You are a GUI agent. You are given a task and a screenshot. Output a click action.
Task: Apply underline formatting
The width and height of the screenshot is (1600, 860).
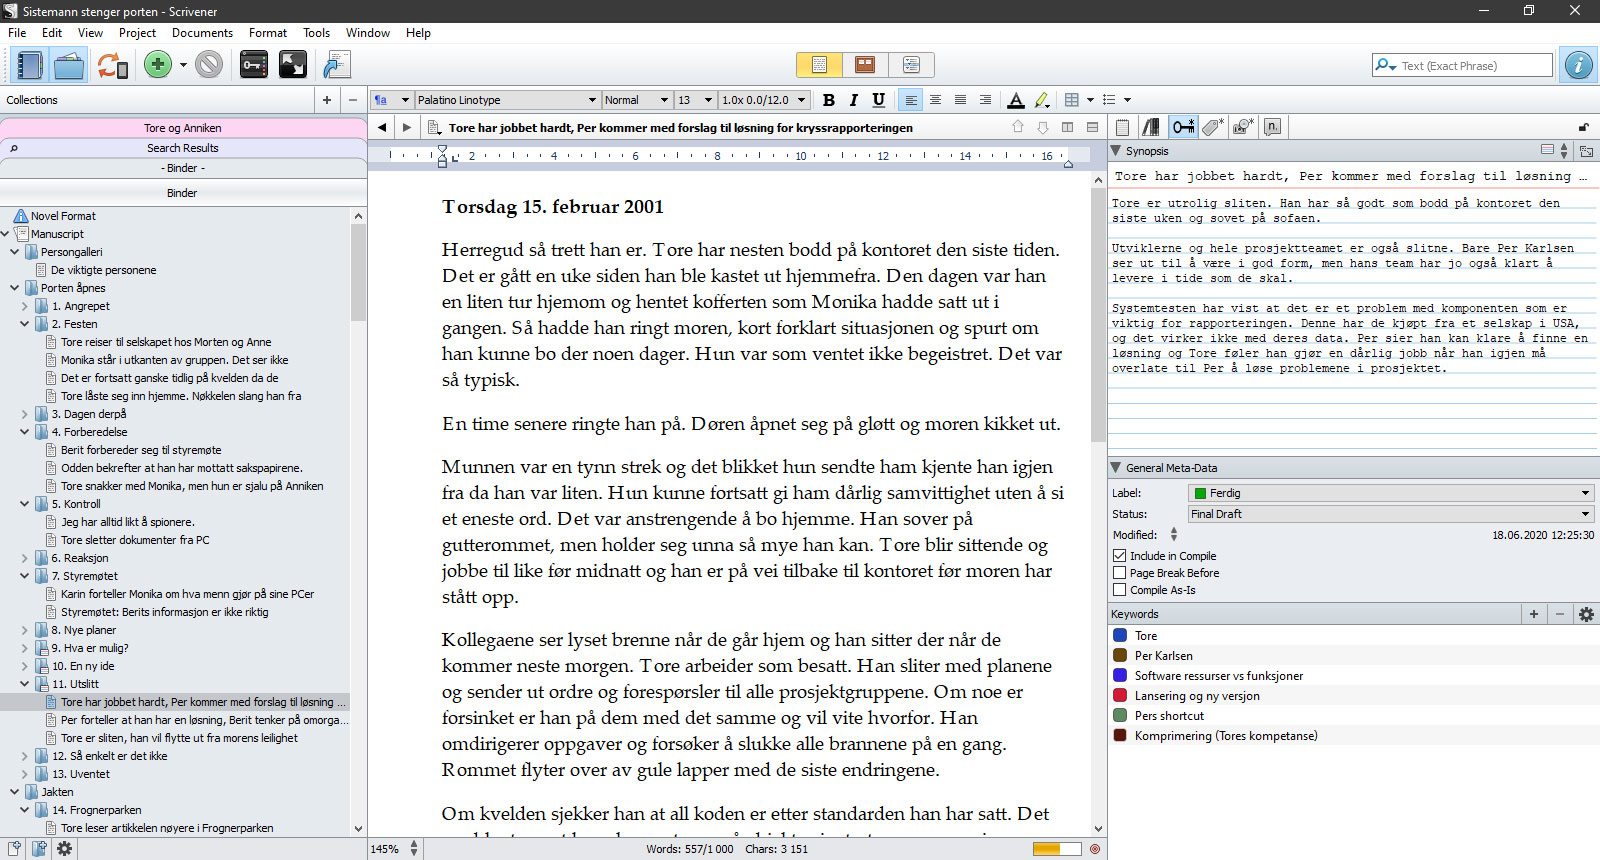[878, 100]
